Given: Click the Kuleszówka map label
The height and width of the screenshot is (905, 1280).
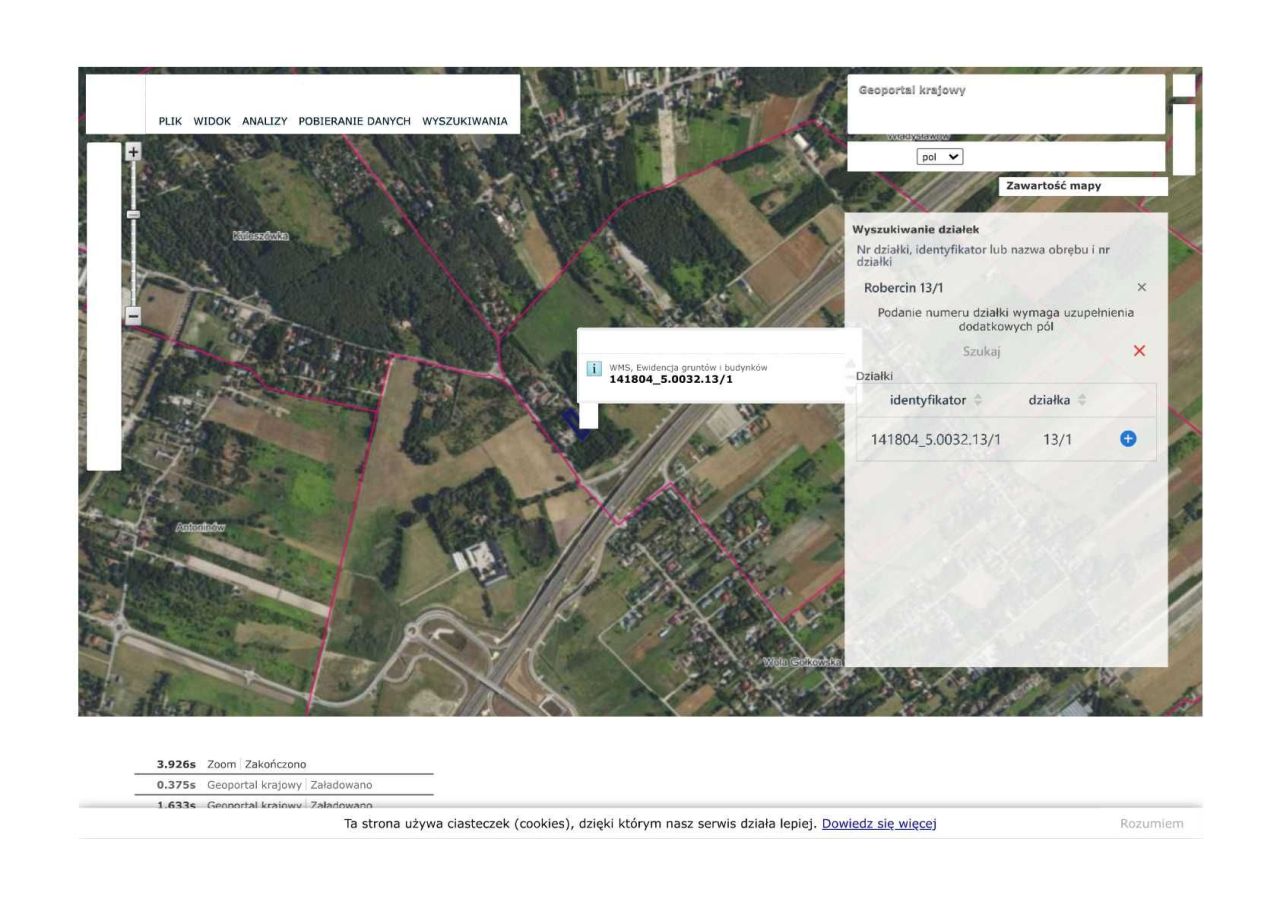Looking at the screenshot, I should pos(260,236).
